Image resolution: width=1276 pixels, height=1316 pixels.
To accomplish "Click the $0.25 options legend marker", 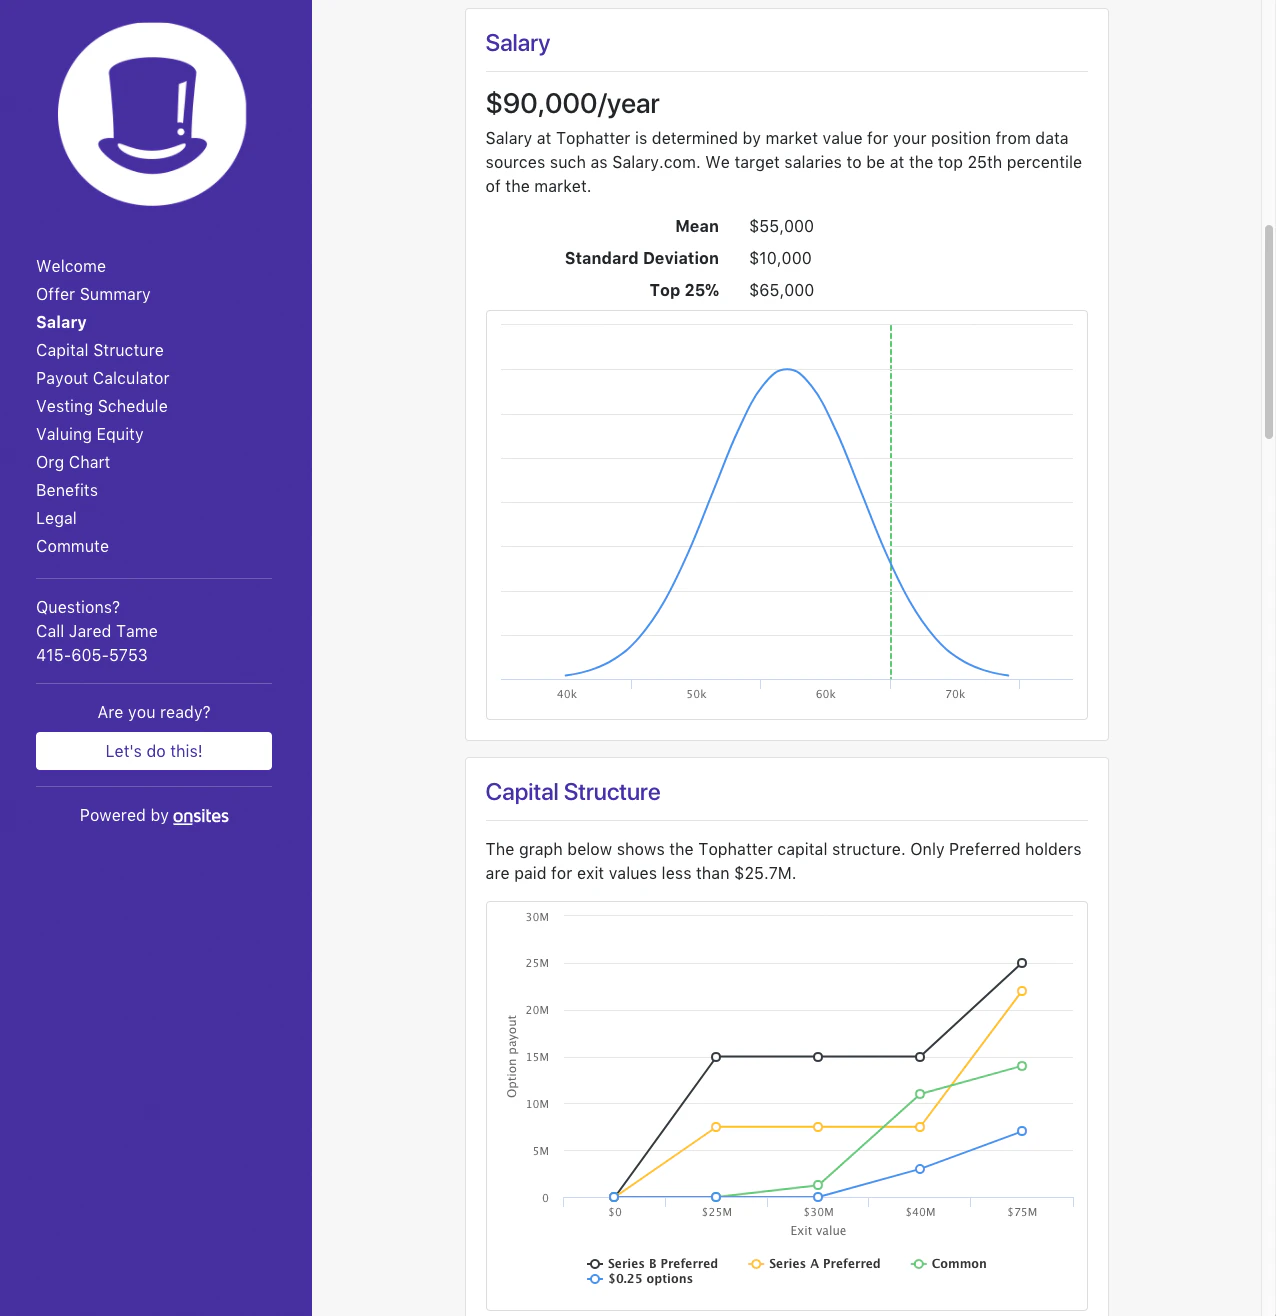I will pyautogui.click(x=595, y=1279).
